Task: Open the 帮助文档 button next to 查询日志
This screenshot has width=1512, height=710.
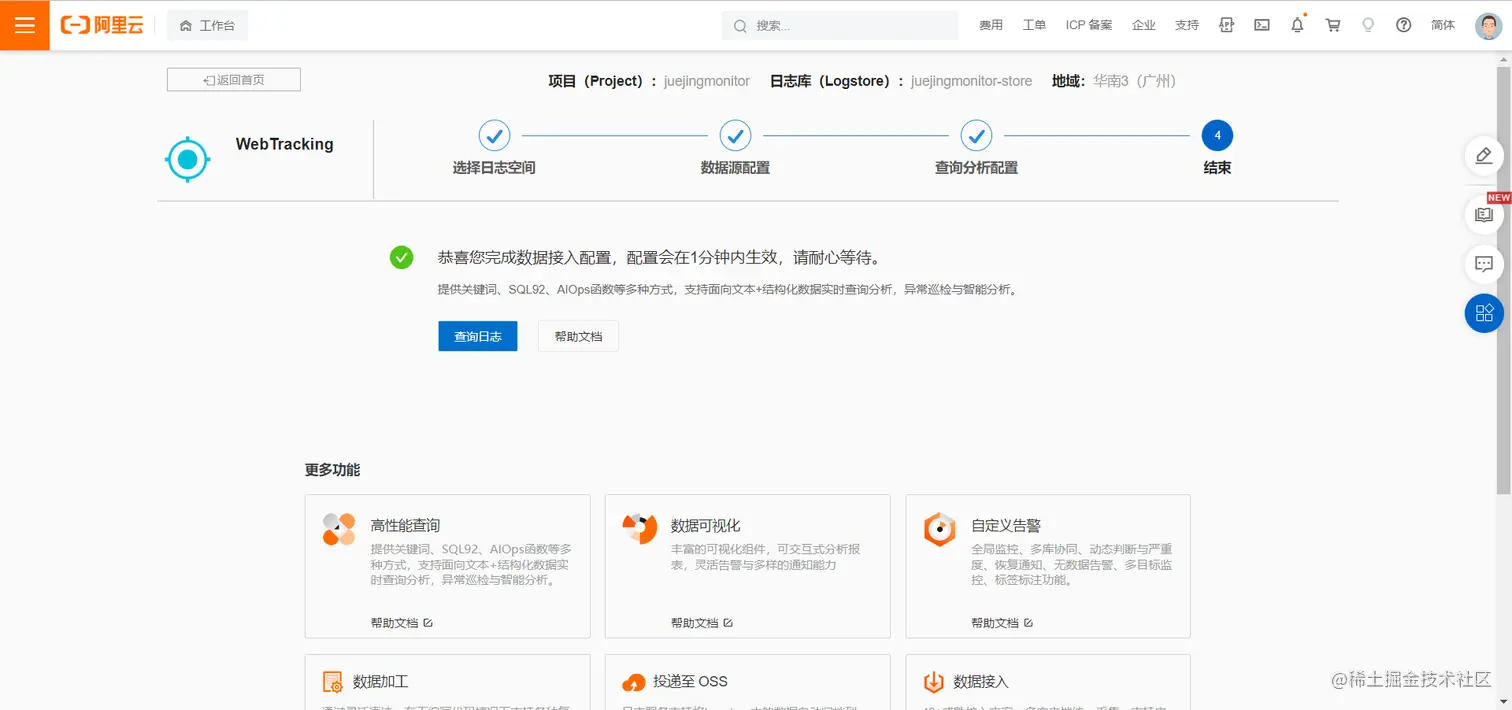Action: tap(578, 336)
